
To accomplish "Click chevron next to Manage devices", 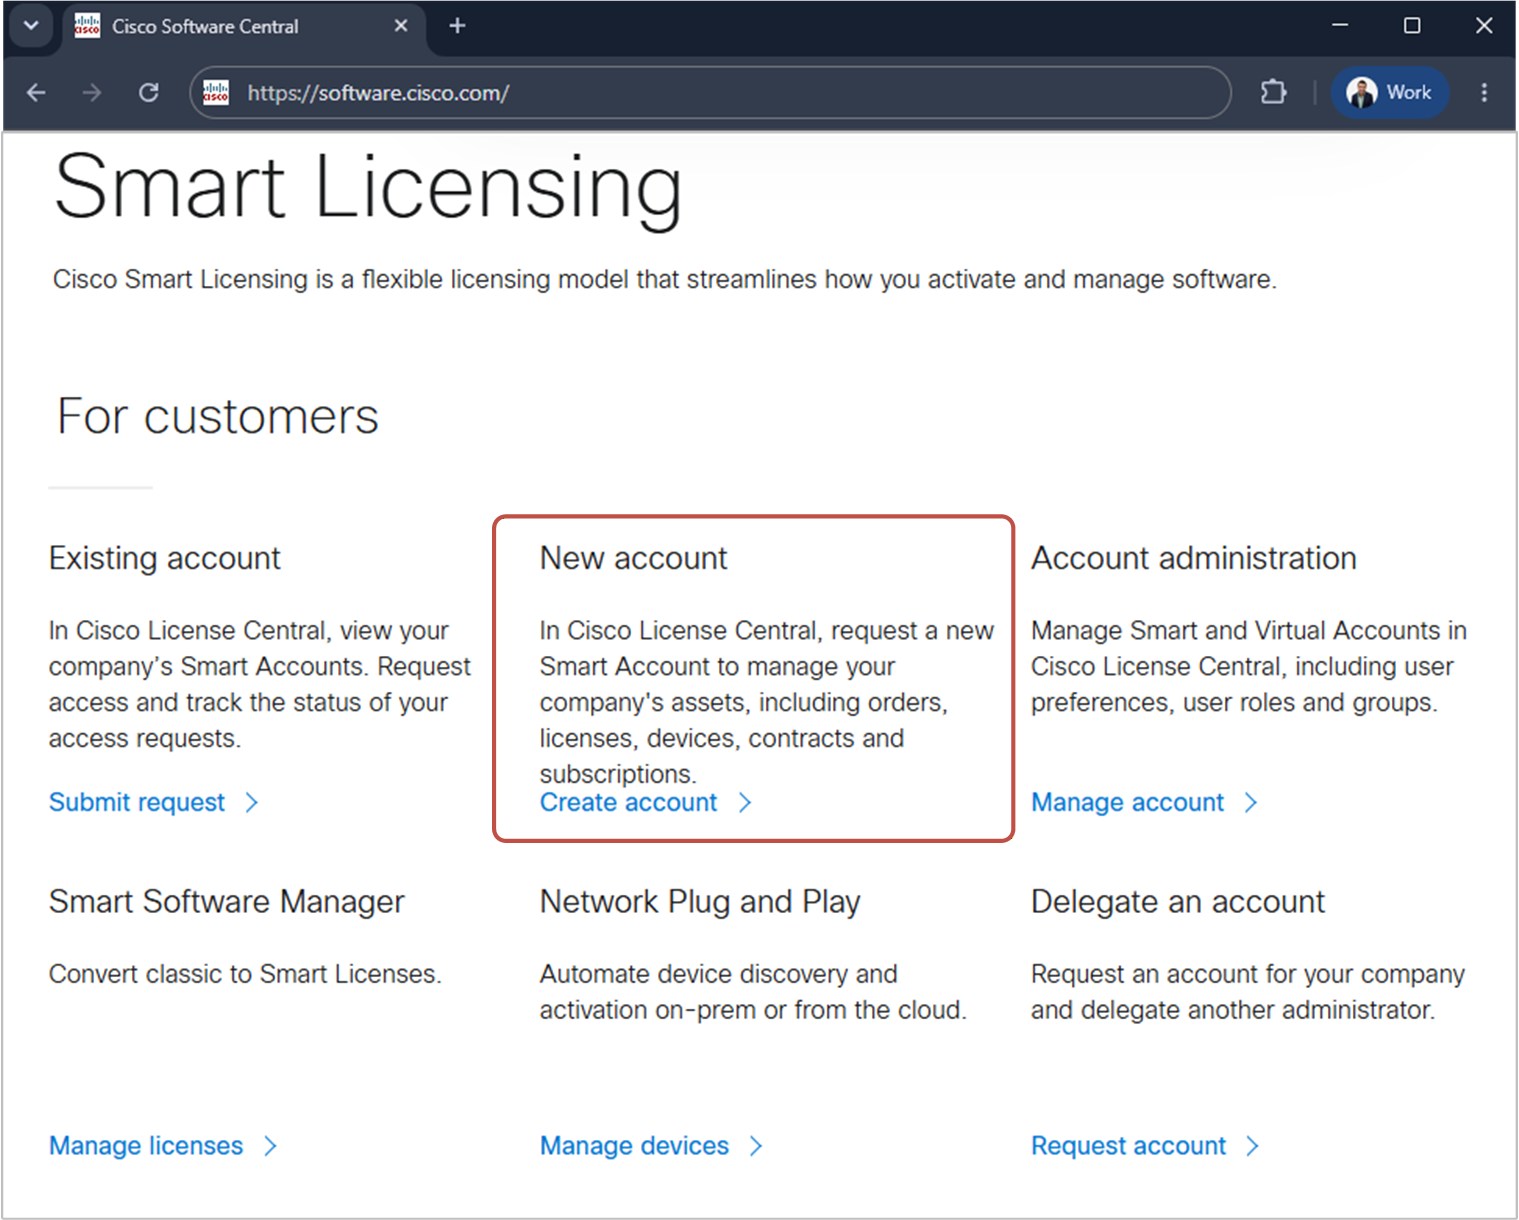I will [x=756, y=1146].
